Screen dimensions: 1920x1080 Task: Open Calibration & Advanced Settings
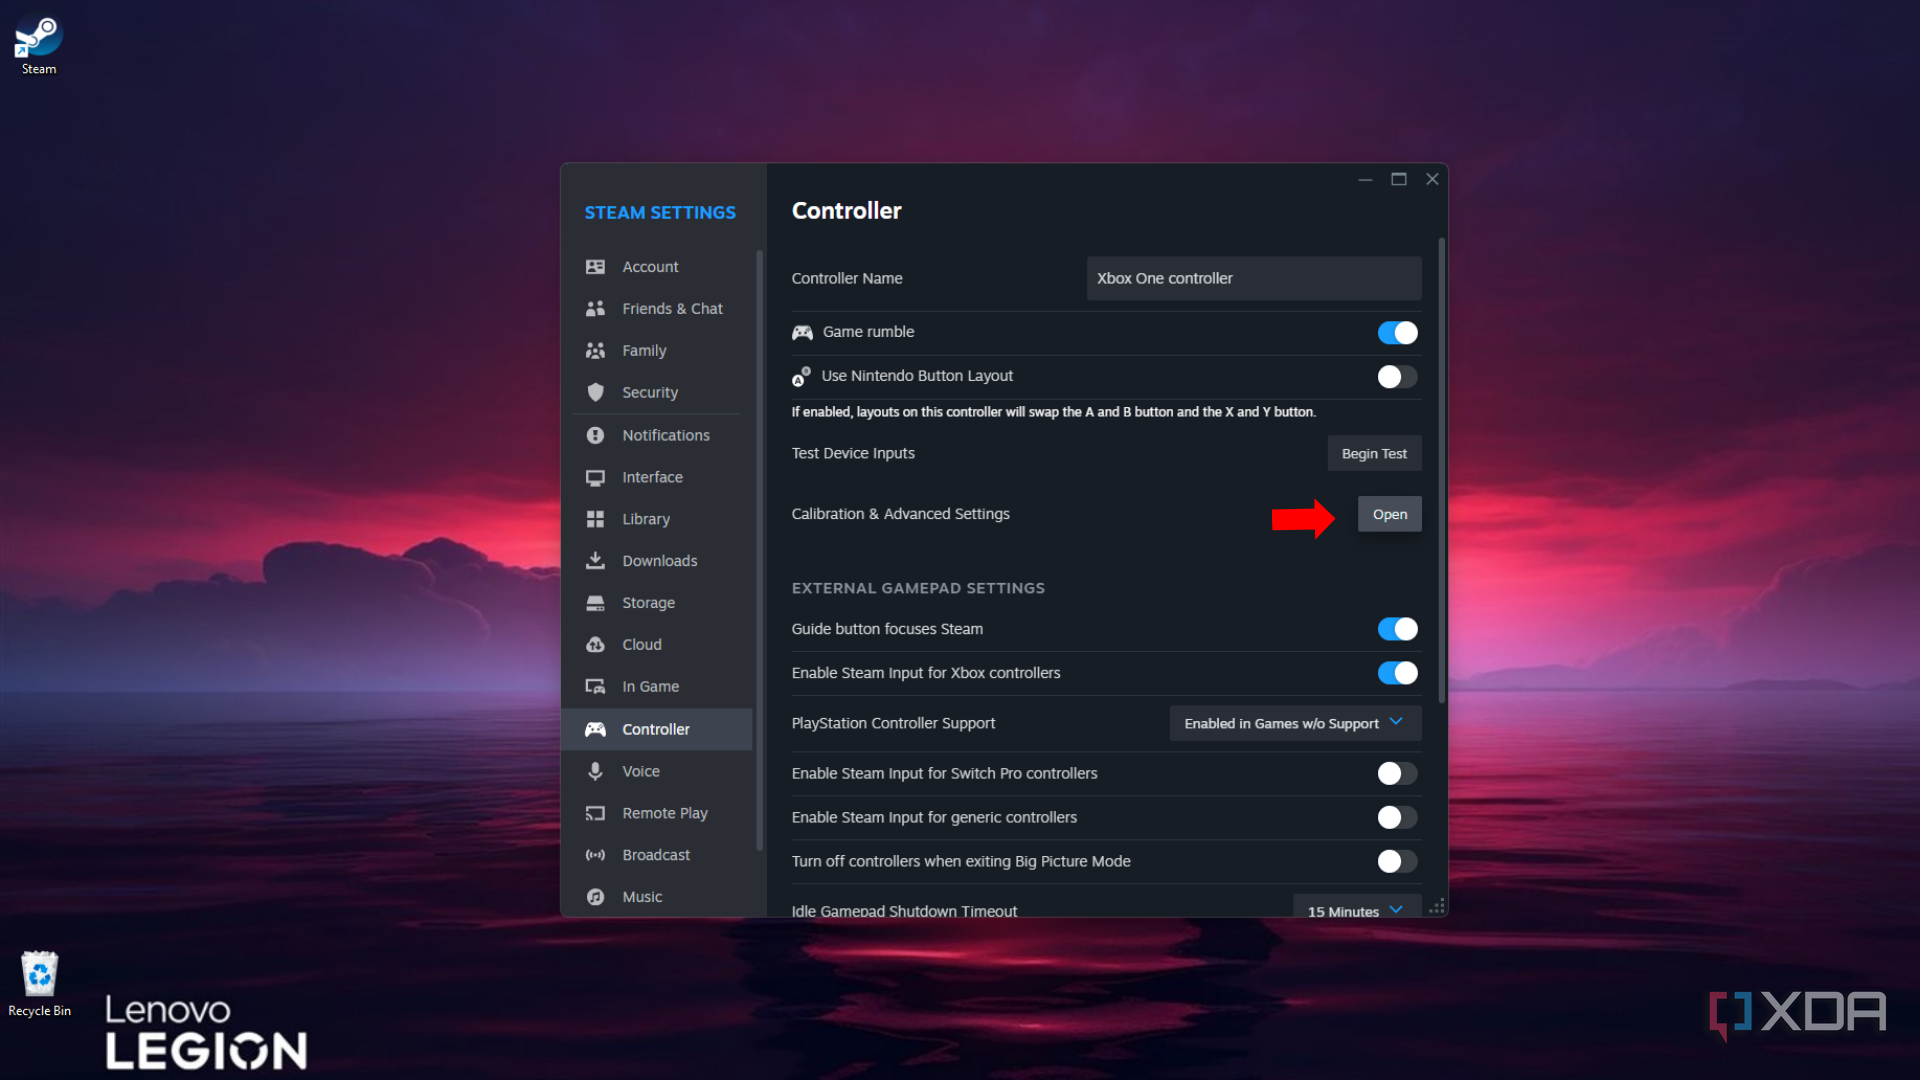[1389, 513]
